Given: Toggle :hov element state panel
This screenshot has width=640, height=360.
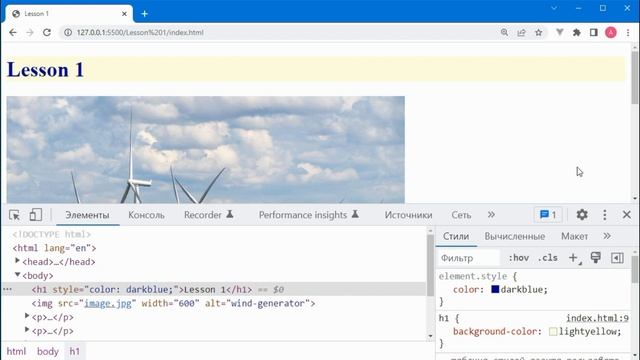Looking at the screenshot, I should [518, 258].
